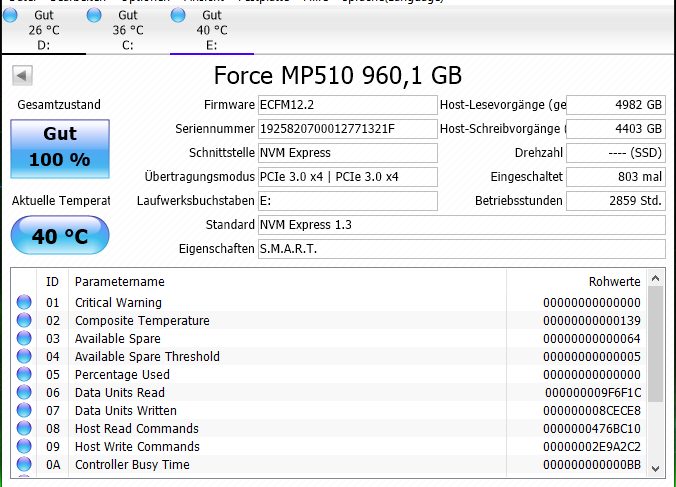Select the Critical Warning row text
The height and width of the screenshot is (487, 676).
pos(118,303)
